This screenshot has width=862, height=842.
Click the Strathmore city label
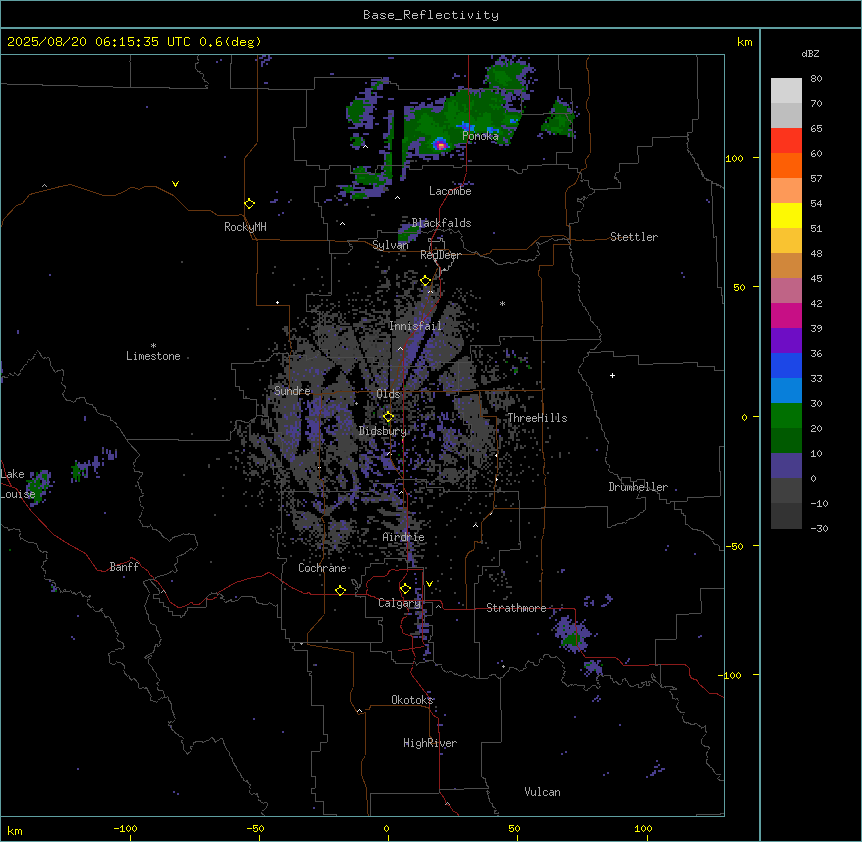tap(516, 608)
